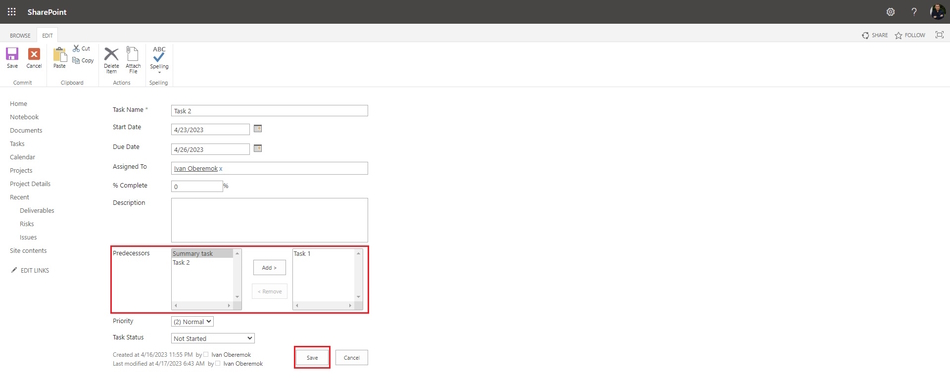Click the Task Name input field
This screenshot has width=950, height=381.
(x=270, y=111)
